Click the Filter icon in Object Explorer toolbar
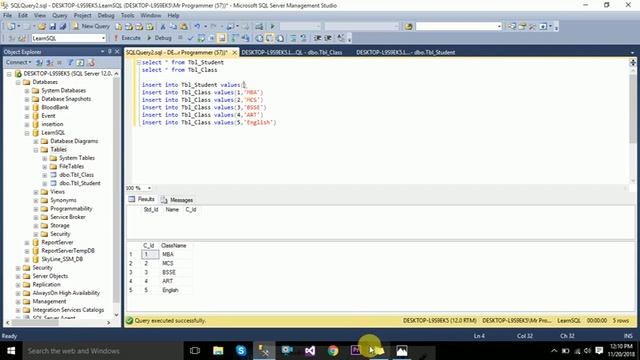Viewport: 640px width, 360px height. (x=70, y=62)
